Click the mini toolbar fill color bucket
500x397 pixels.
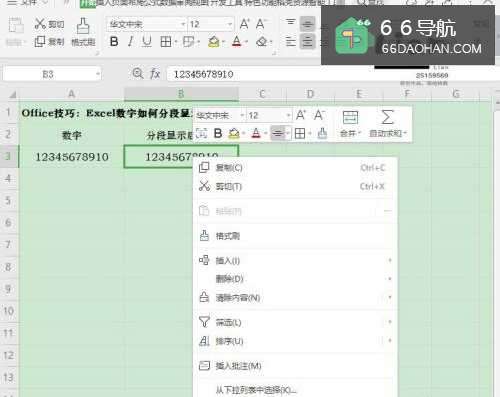[x=234, y=134]
